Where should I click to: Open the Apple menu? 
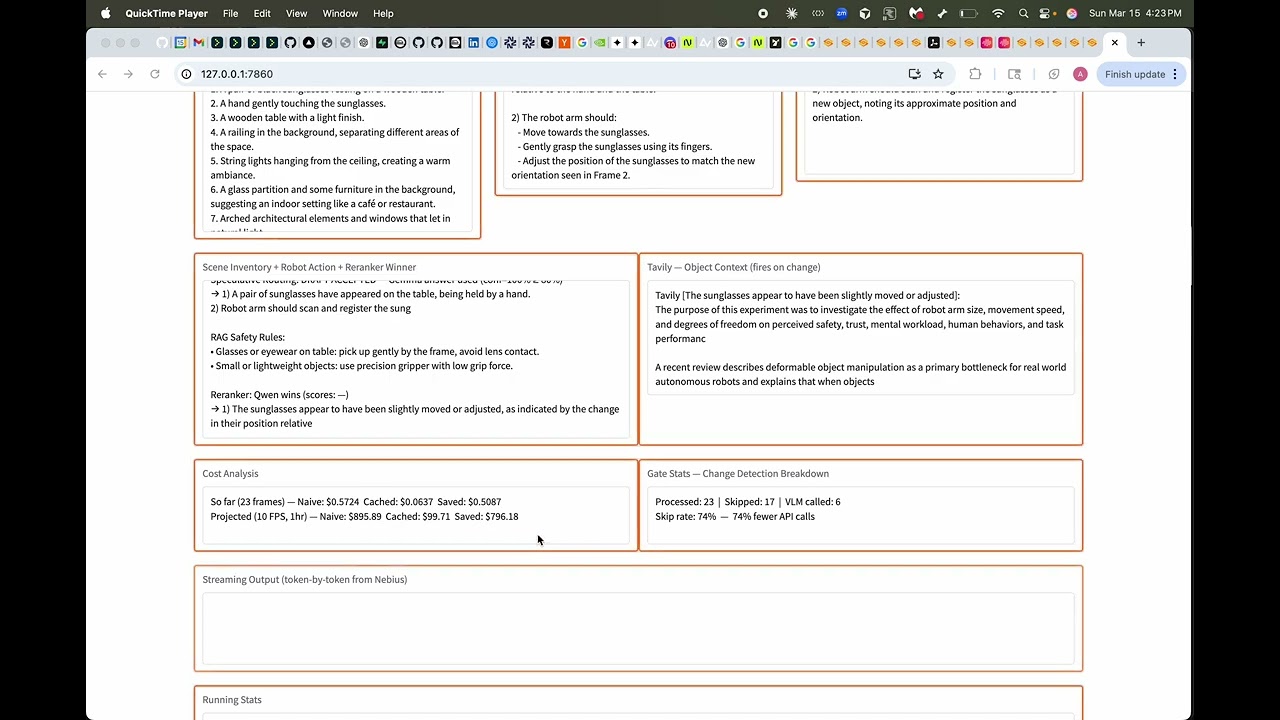coord(105,13)
